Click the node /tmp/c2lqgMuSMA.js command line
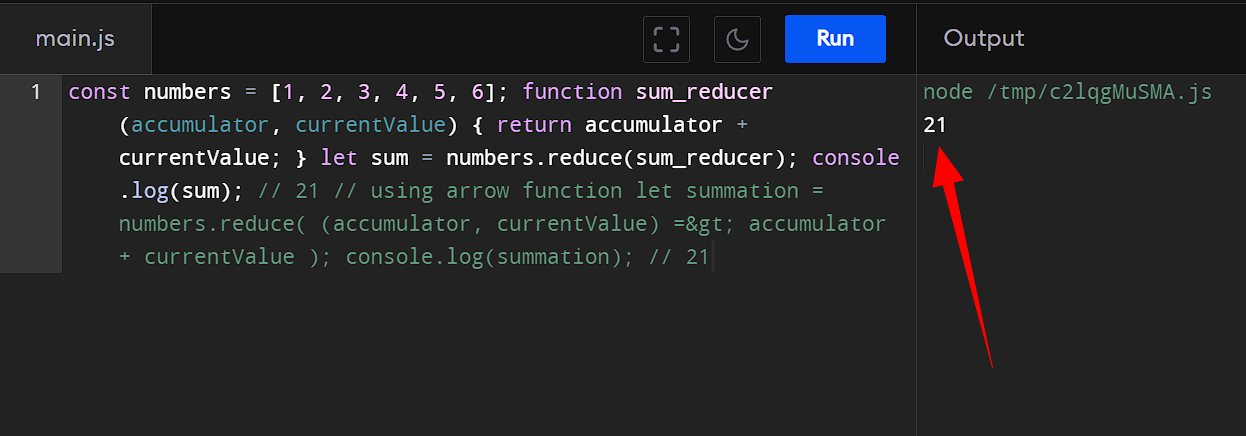1246x436 pixels. pos(1067,92)
